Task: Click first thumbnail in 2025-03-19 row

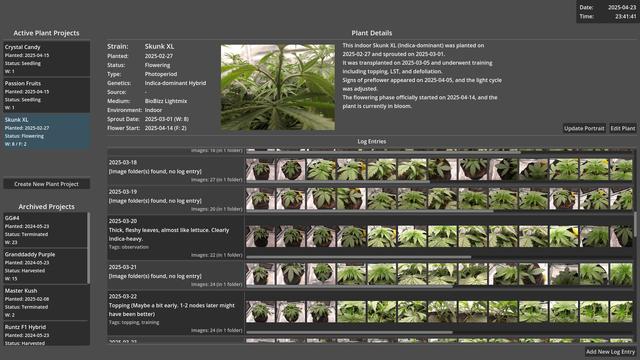Action: coord(261,199)
